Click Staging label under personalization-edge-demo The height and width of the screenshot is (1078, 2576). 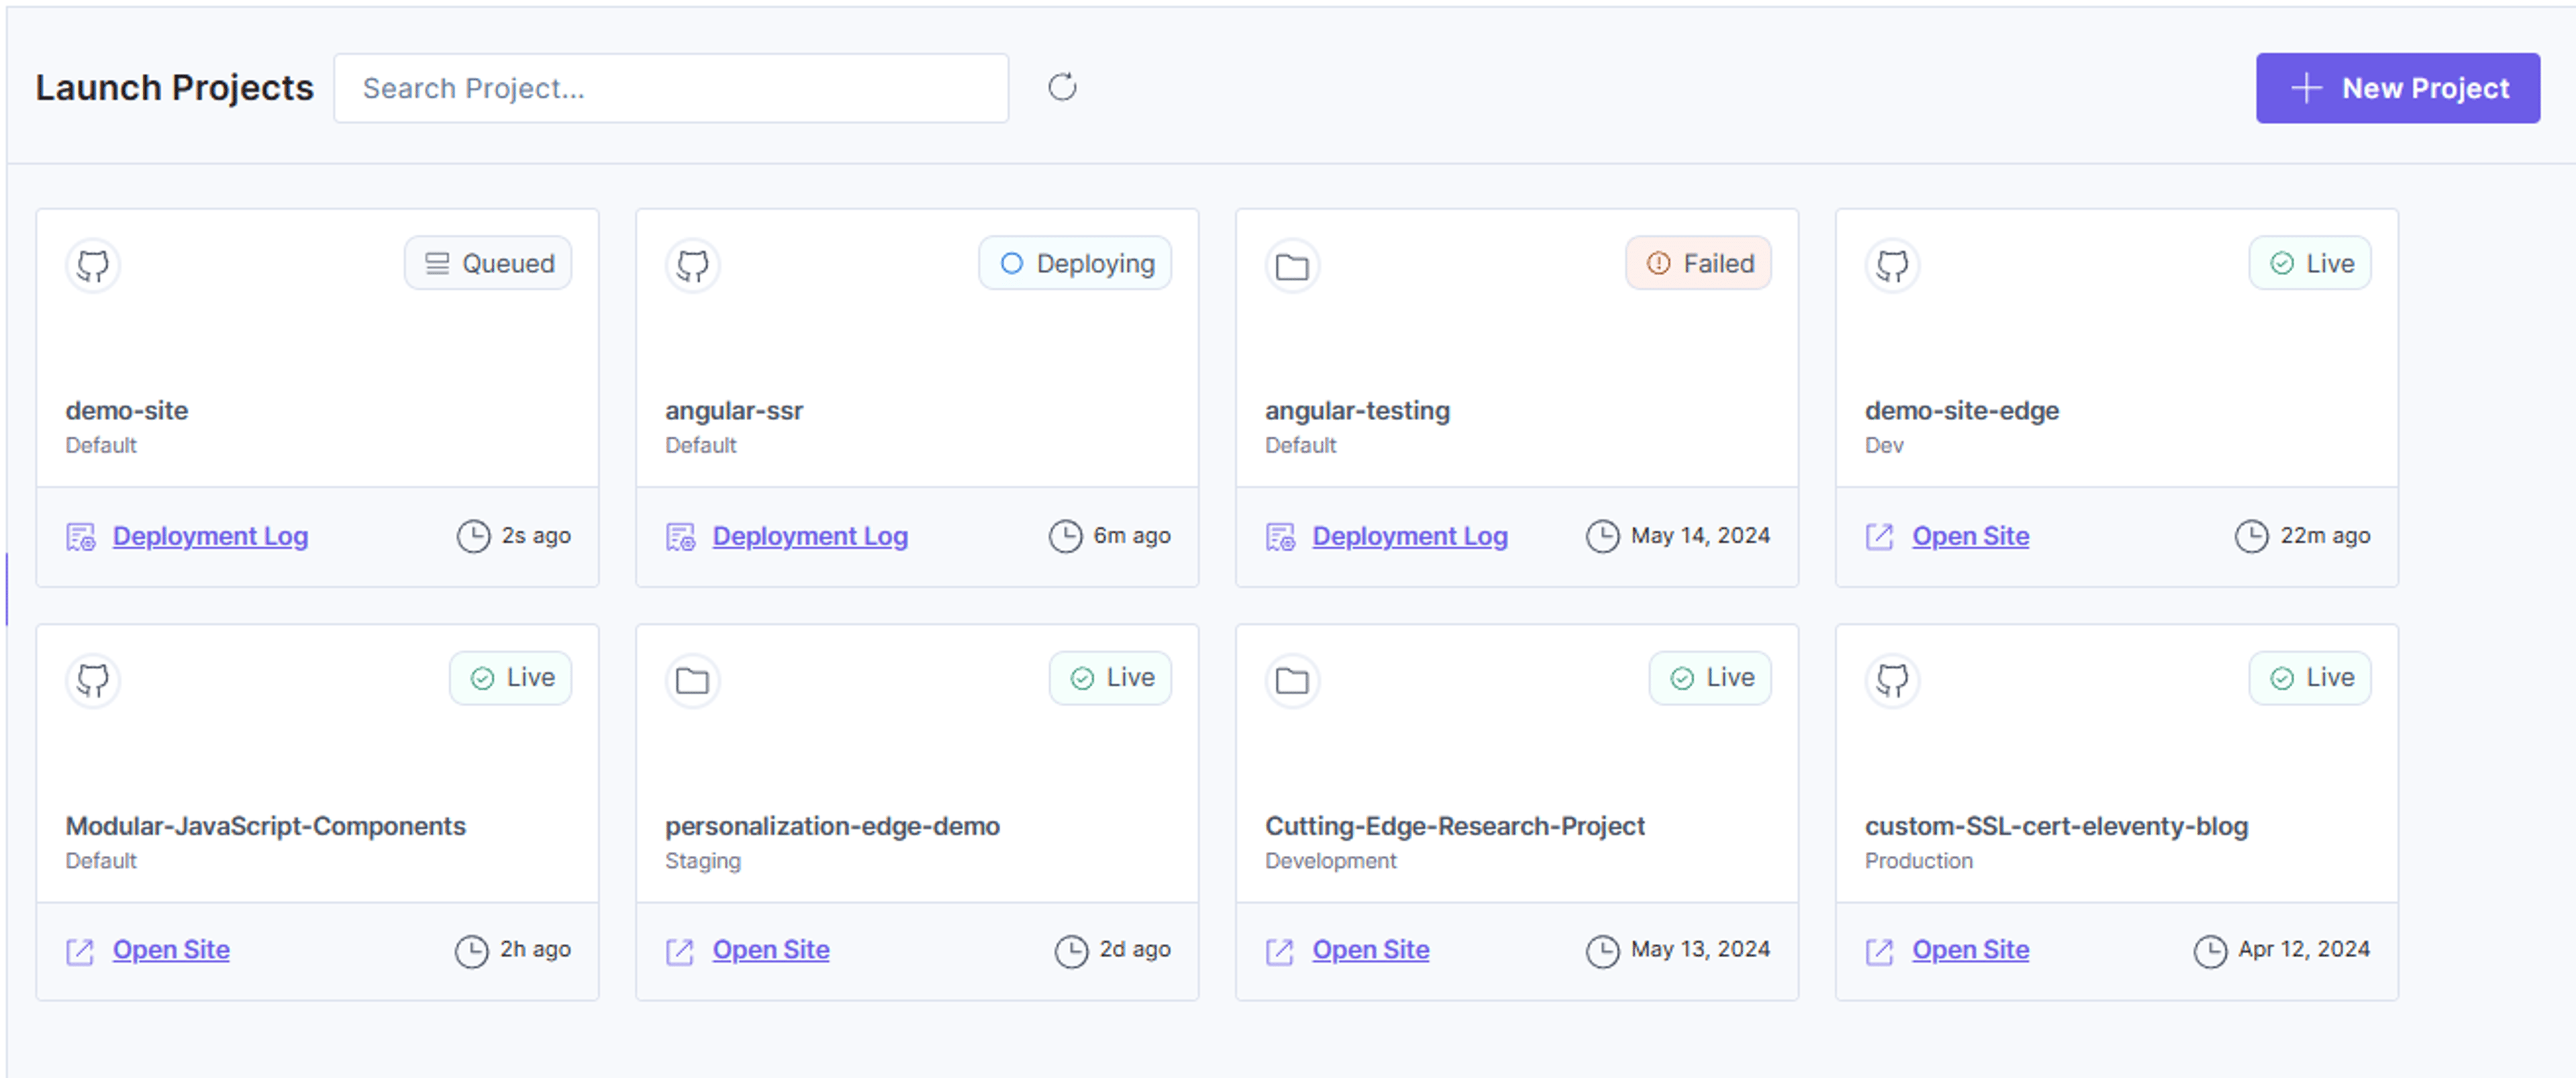703,861
